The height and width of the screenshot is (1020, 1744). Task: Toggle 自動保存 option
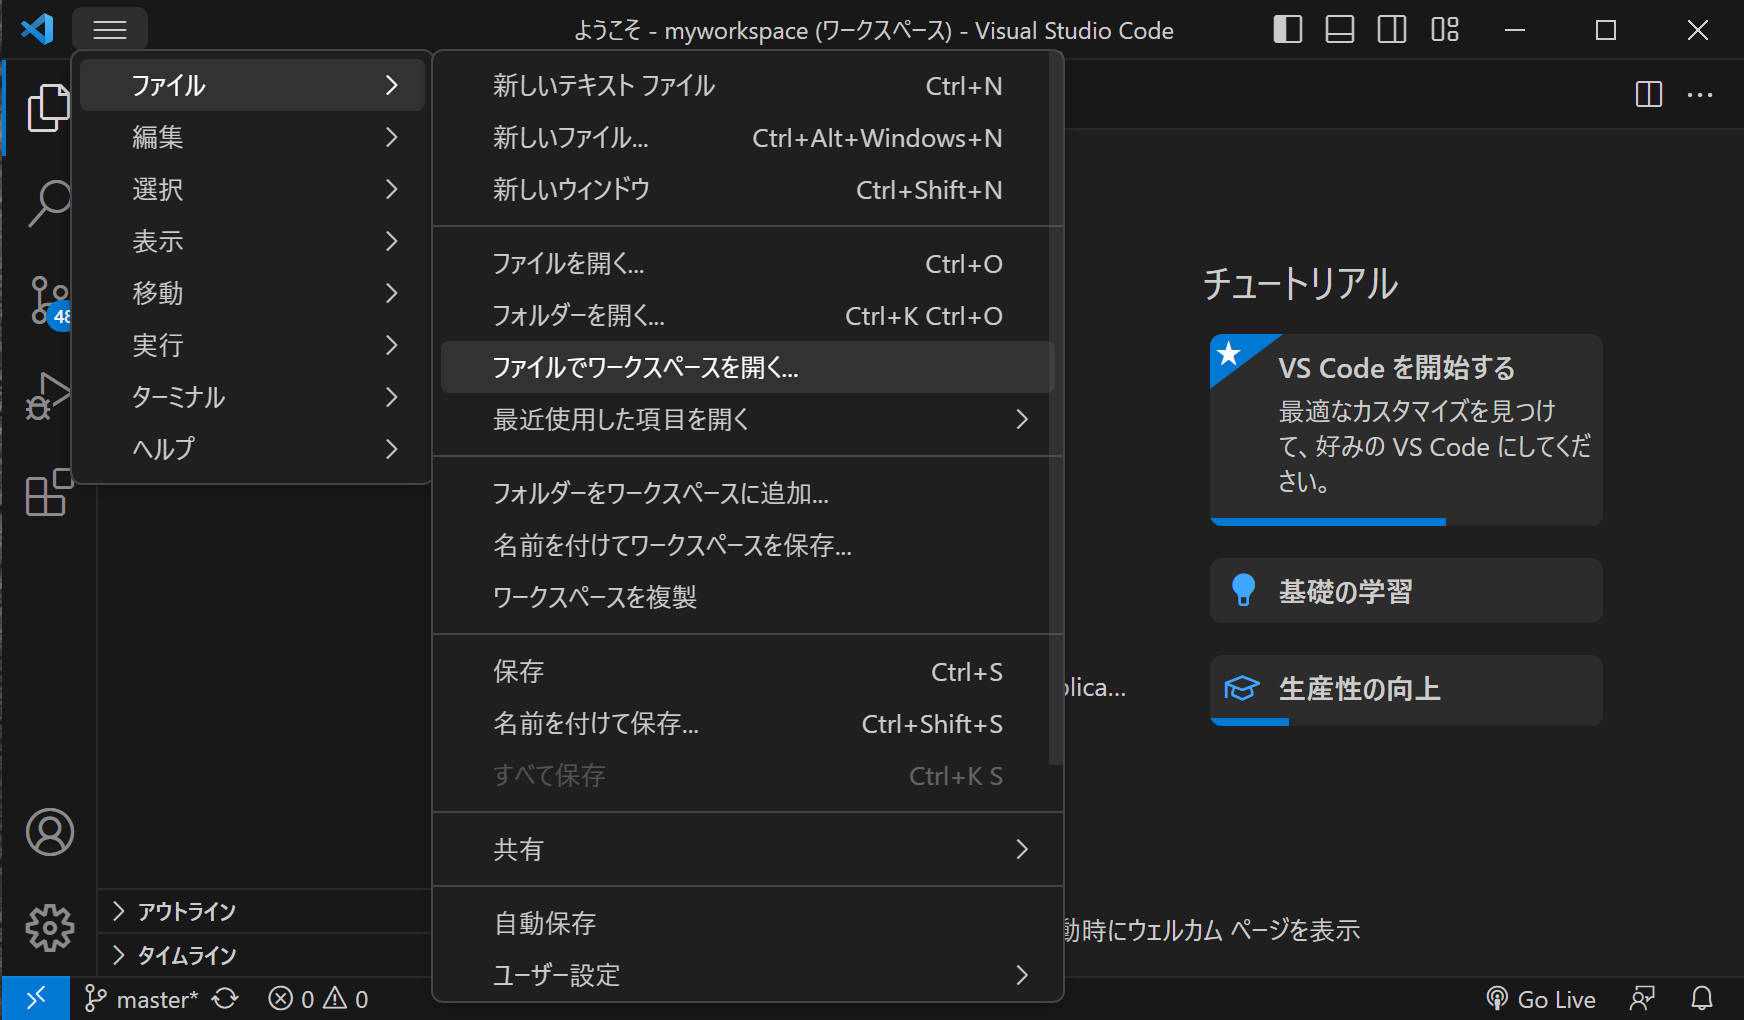747,924
